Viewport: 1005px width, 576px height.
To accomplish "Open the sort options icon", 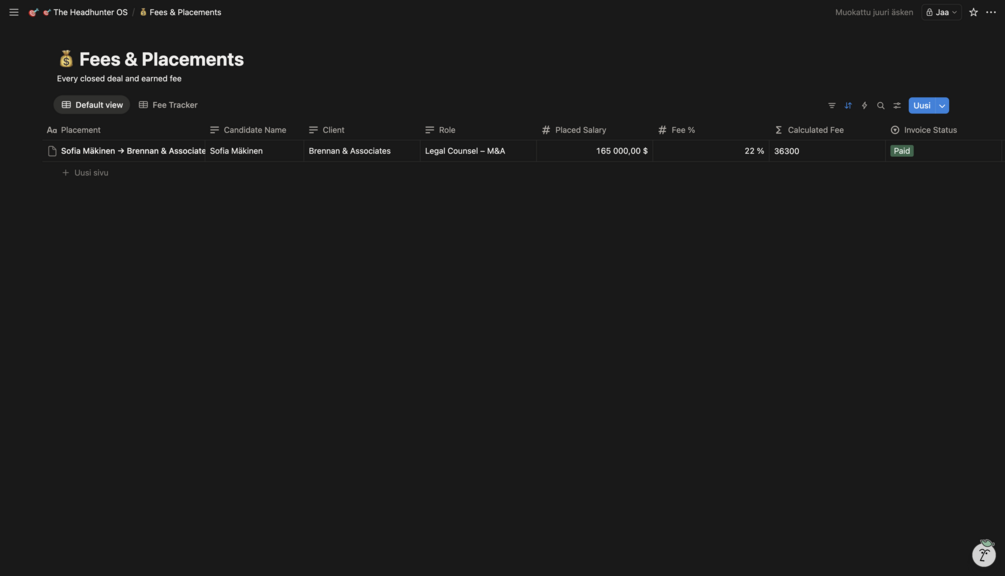I will pyautogui.click(x=848, y=106).
